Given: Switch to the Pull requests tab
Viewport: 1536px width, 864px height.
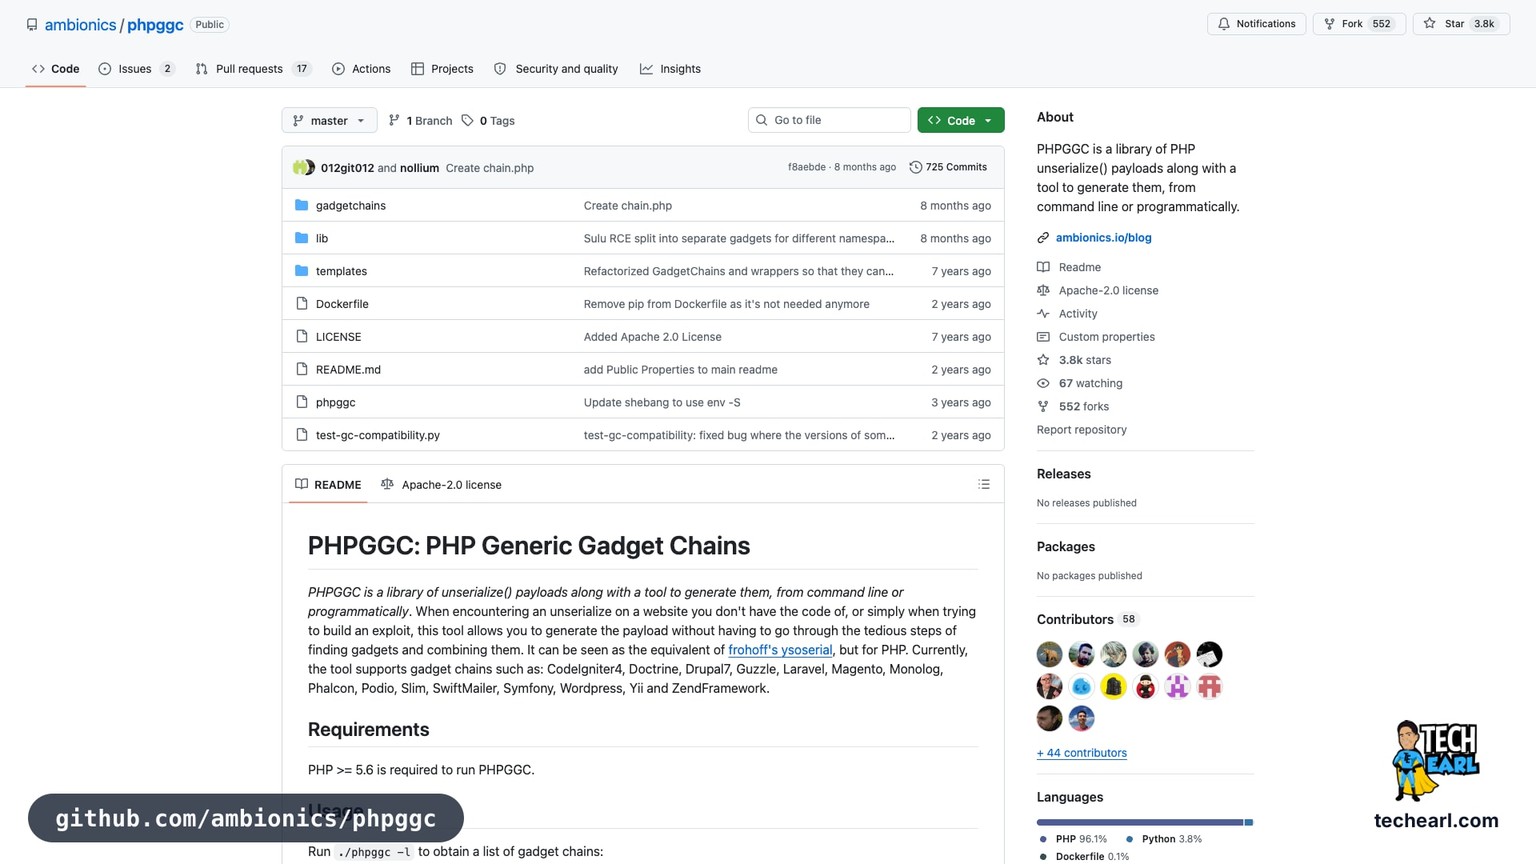Looking at the screenshot, I should point(252,69).
